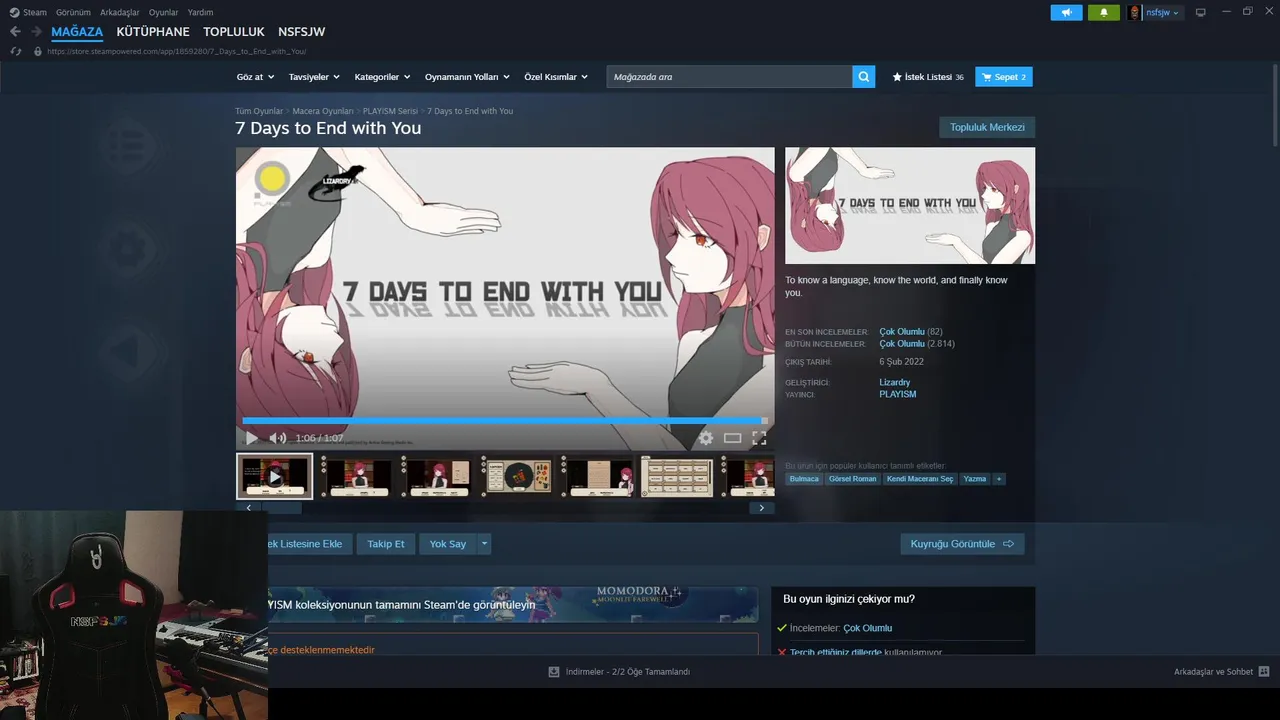Open the dropdown arrow next to Yok Say
The image size is (1280, 720).
pos(484,544)
